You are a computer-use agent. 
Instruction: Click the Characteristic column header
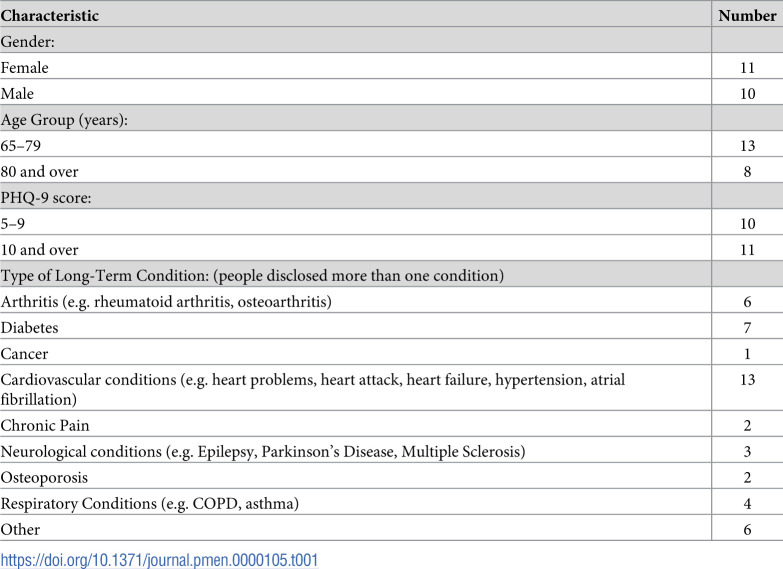pyautogui.click(x=49, y=15)
